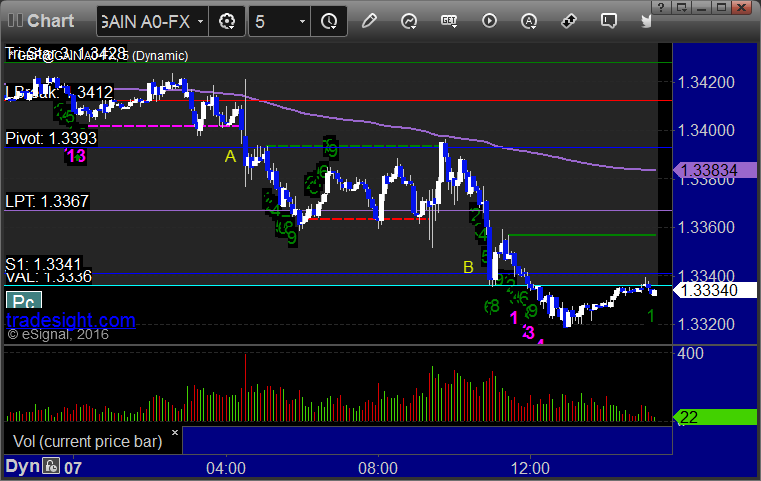Open the alerts circled-A icon
The image size is (761, 481).
529,21
